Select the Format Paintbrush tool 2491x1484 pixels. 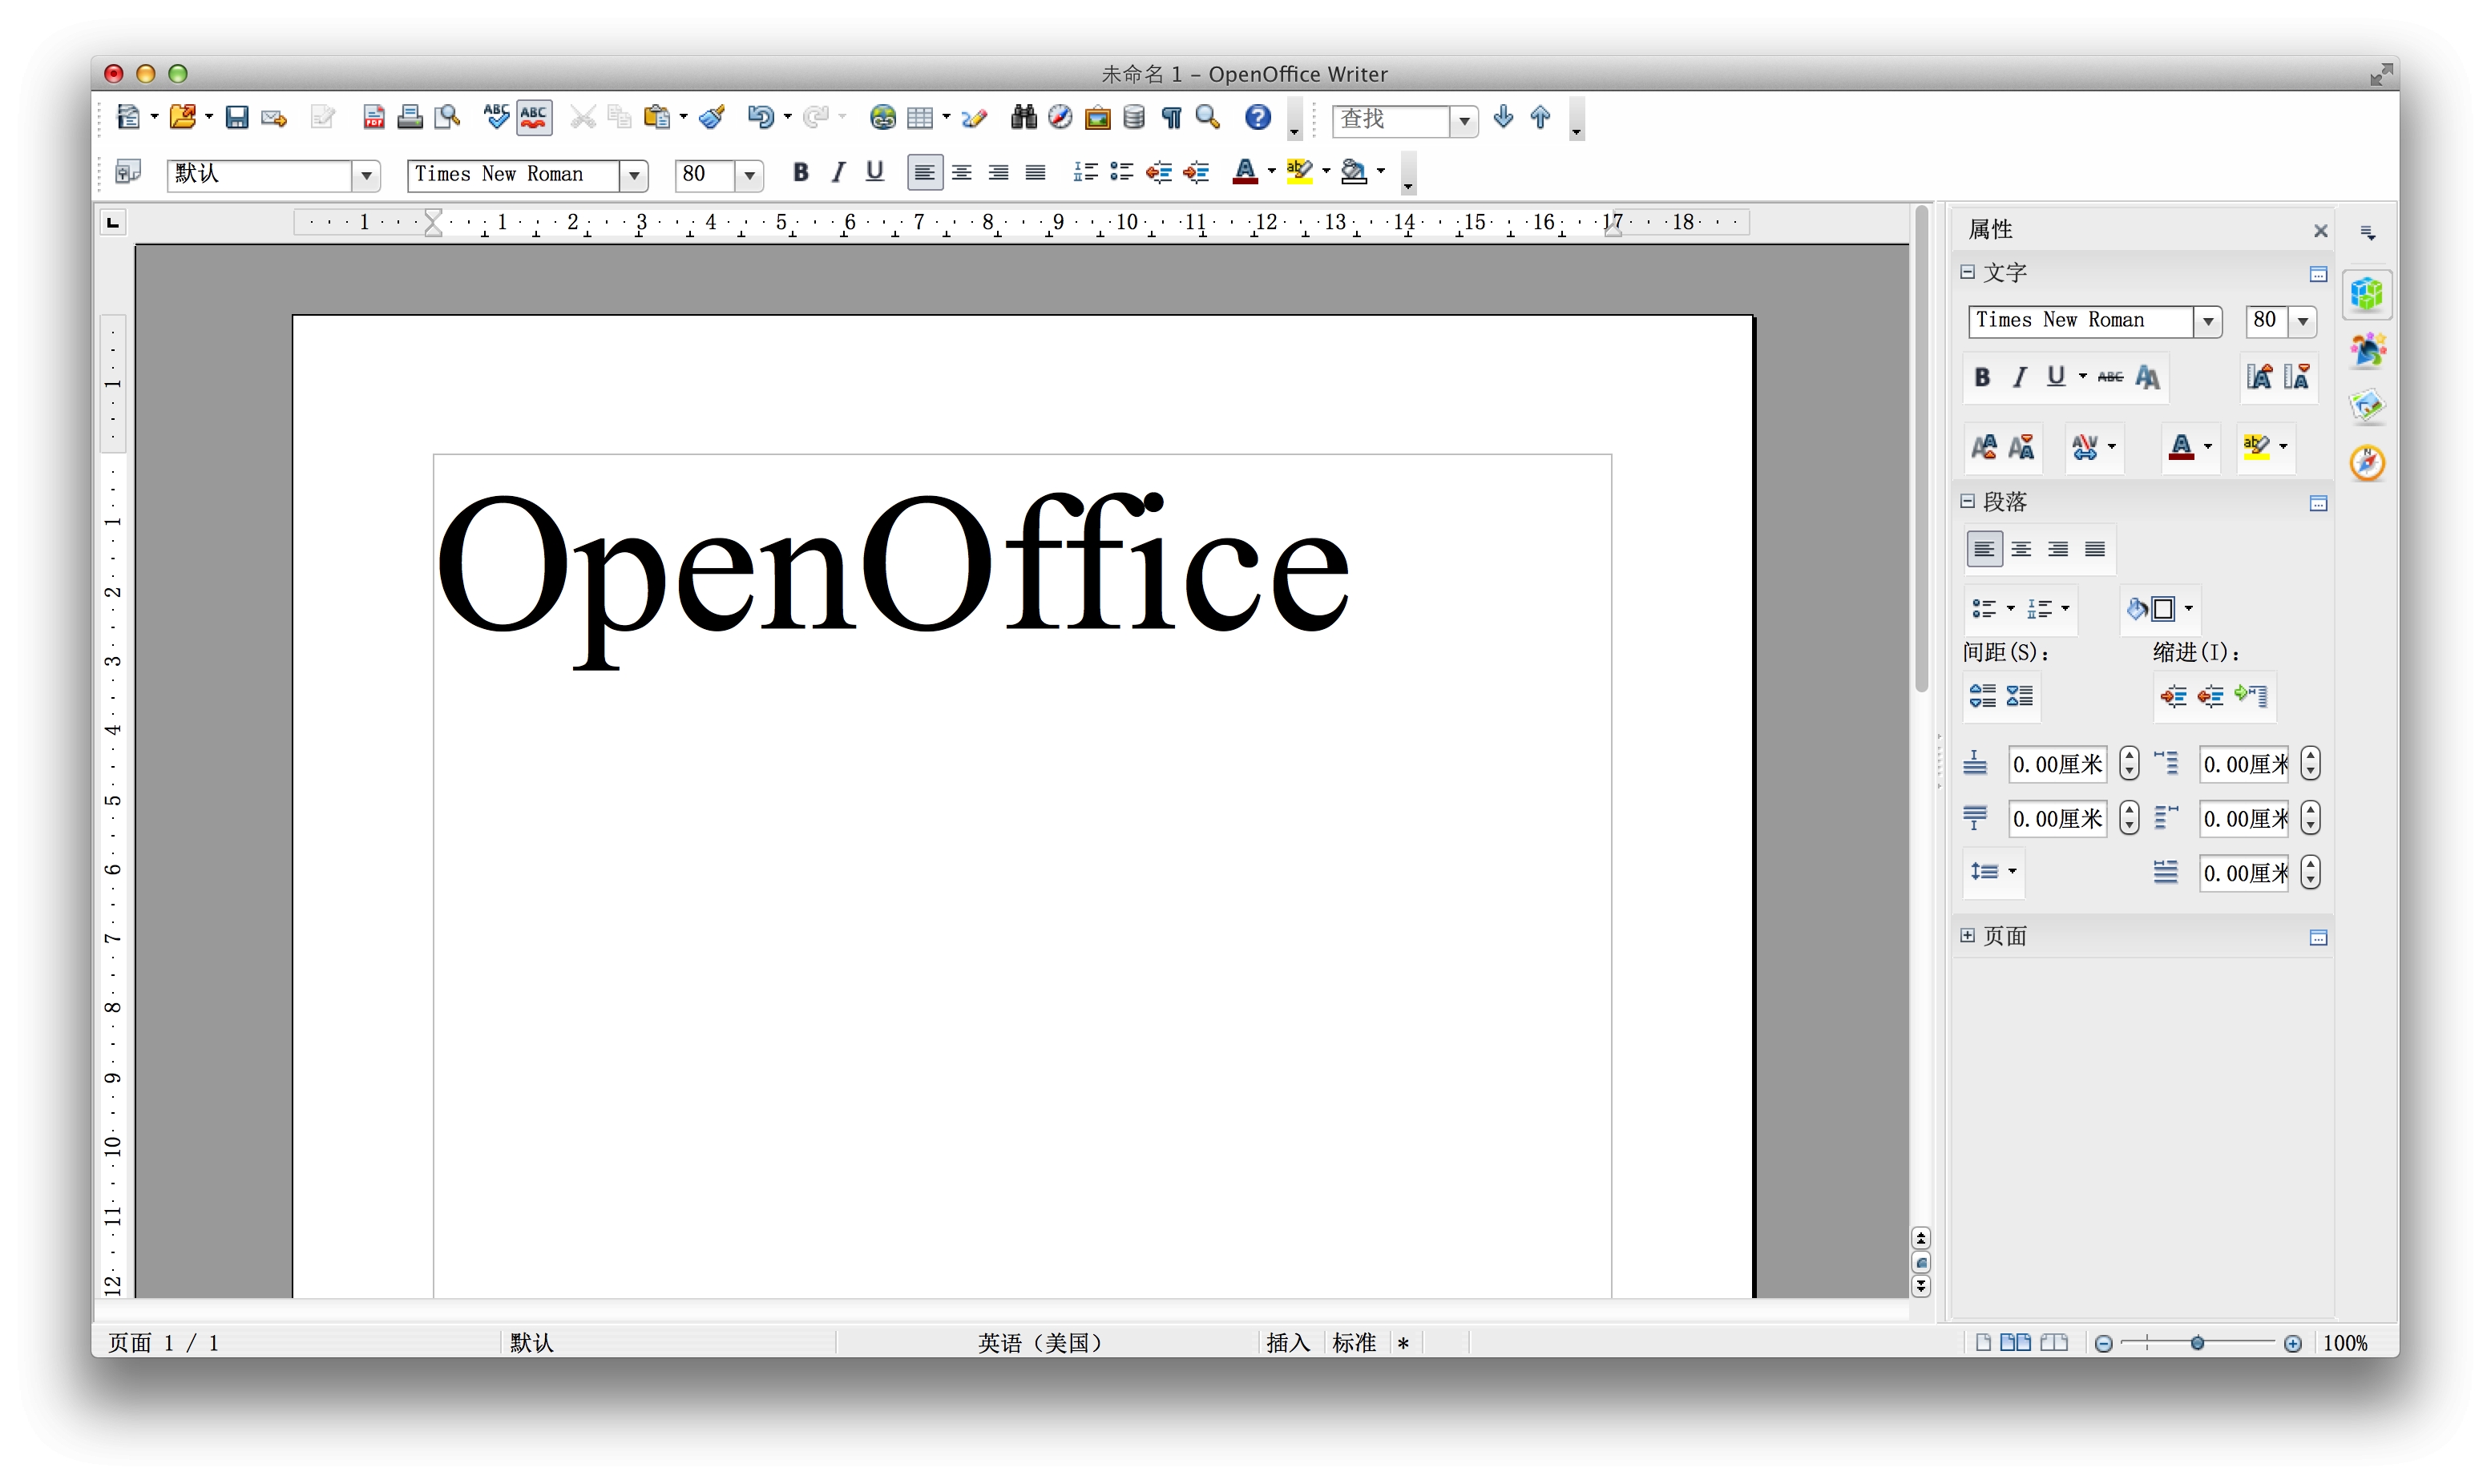711,117
